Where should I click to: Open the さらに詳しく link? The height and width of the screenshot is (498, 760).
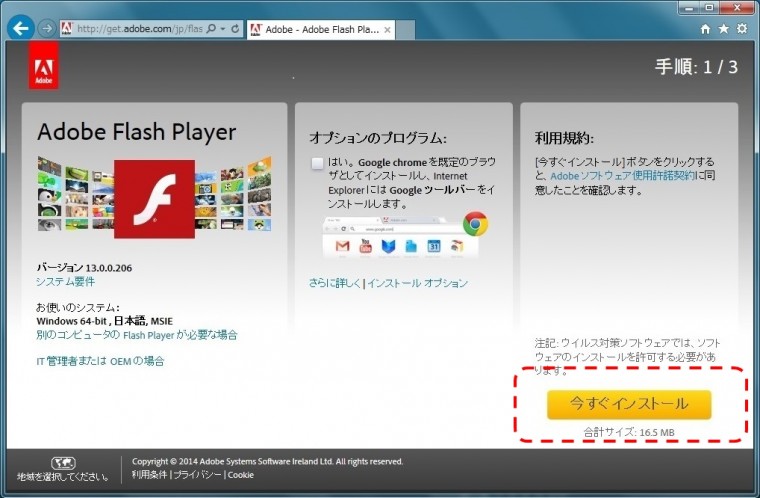(334, 283)
